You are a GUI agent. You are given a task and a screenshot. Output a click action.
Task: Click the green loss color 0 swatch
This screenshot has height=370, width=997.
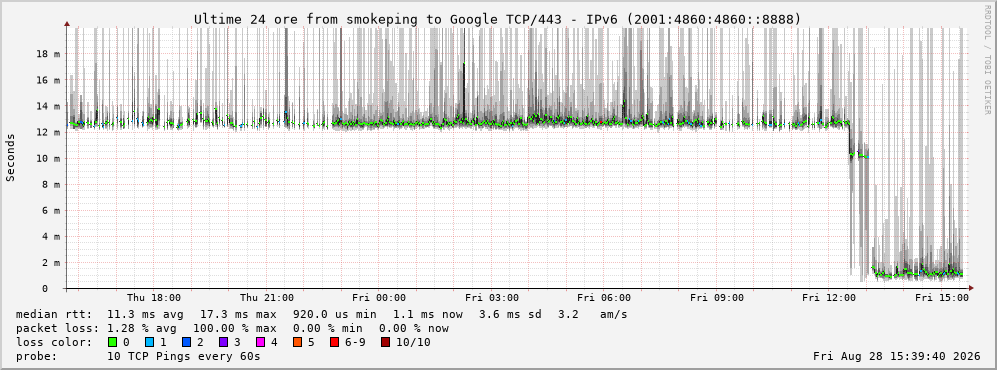coord(113,343)
